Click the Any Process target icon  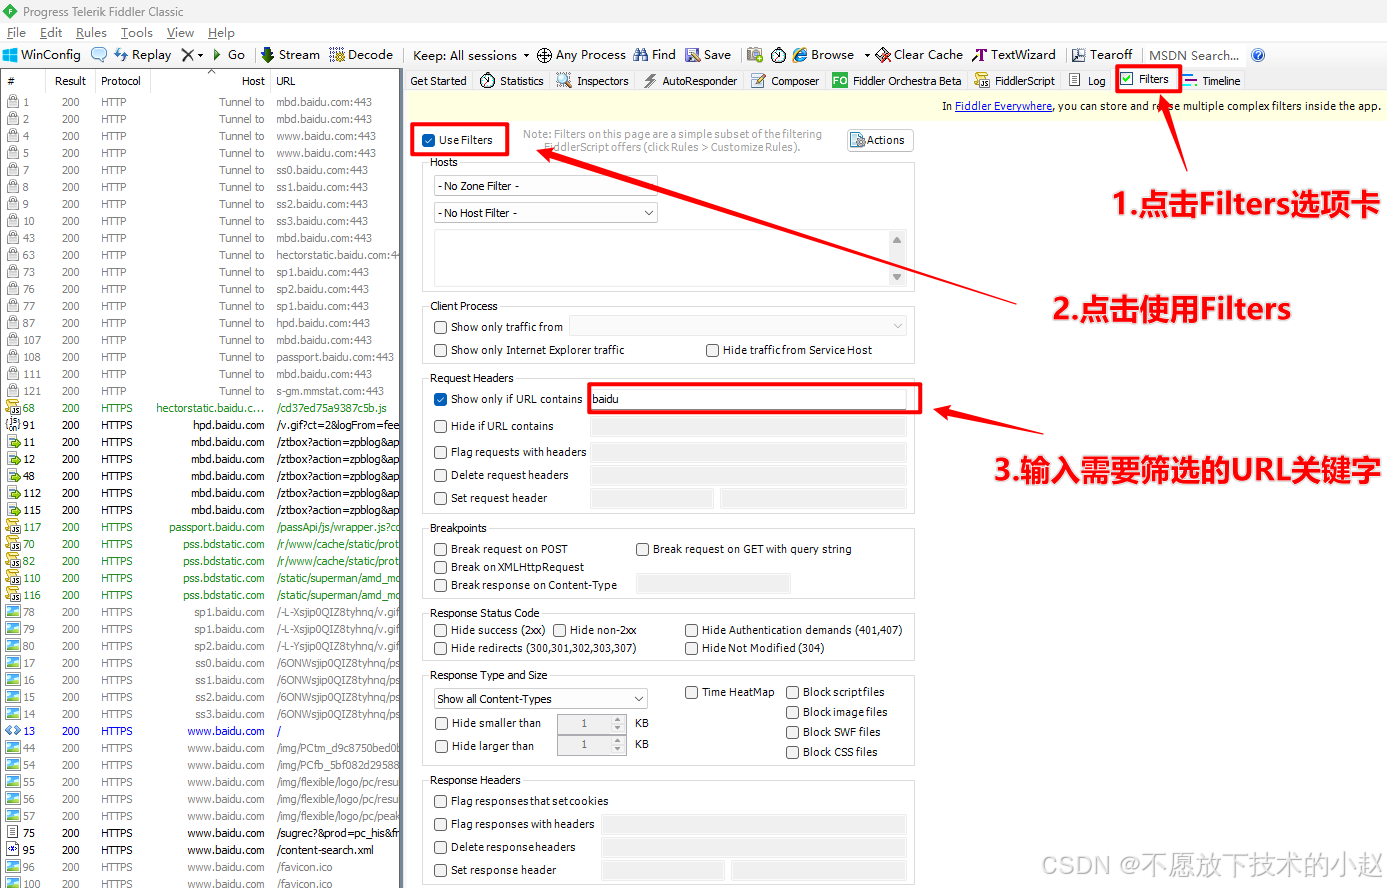click(x=544, y=55)
